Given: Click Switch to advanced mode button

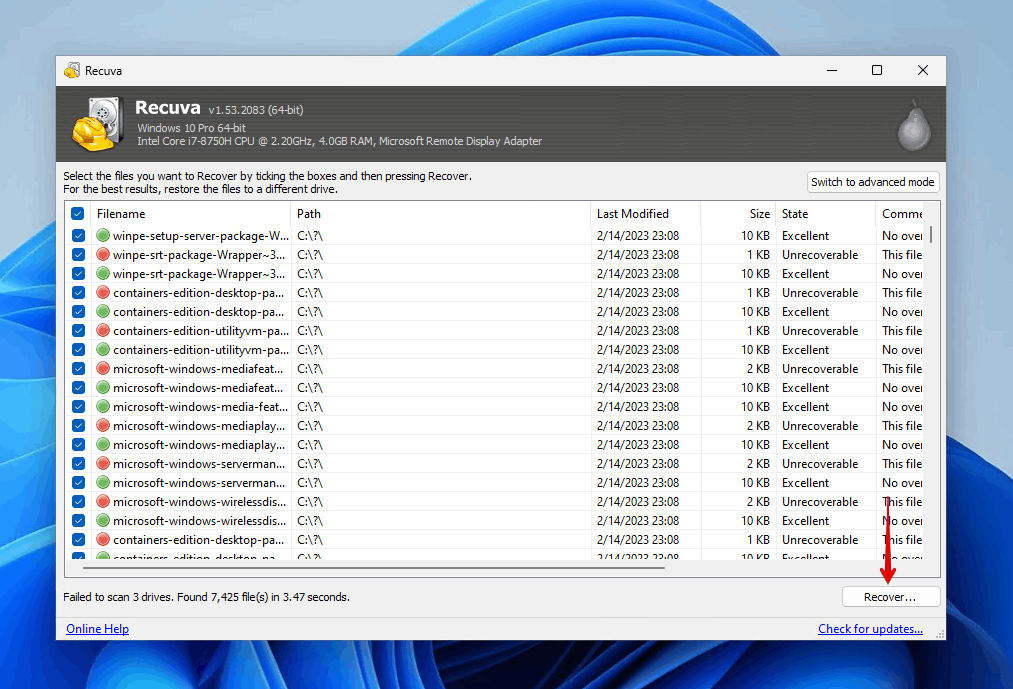Looking at the screenshot, I should click(873, 182).
